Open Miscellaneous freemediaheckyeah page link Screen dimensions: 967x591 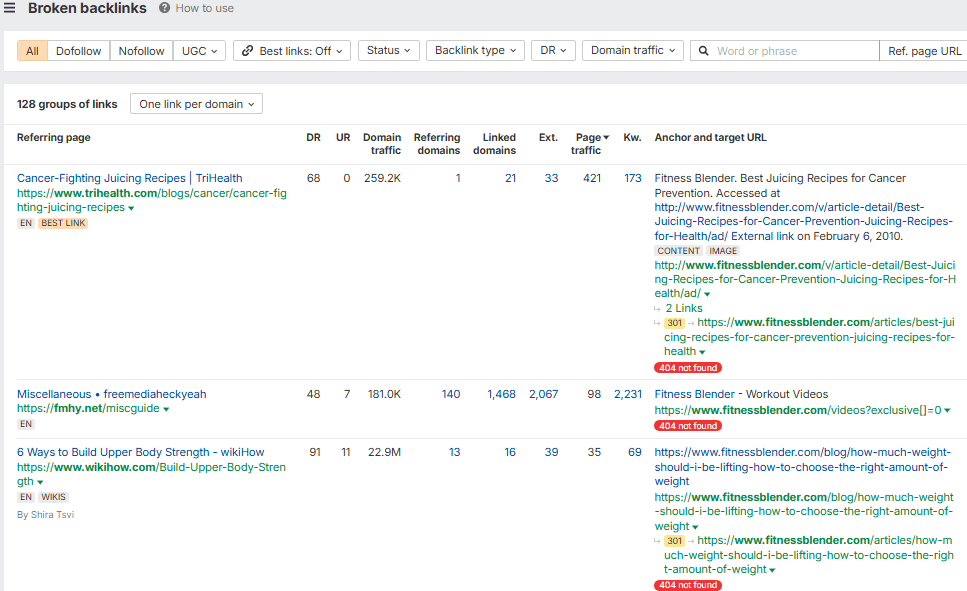(x=112, y=394)
